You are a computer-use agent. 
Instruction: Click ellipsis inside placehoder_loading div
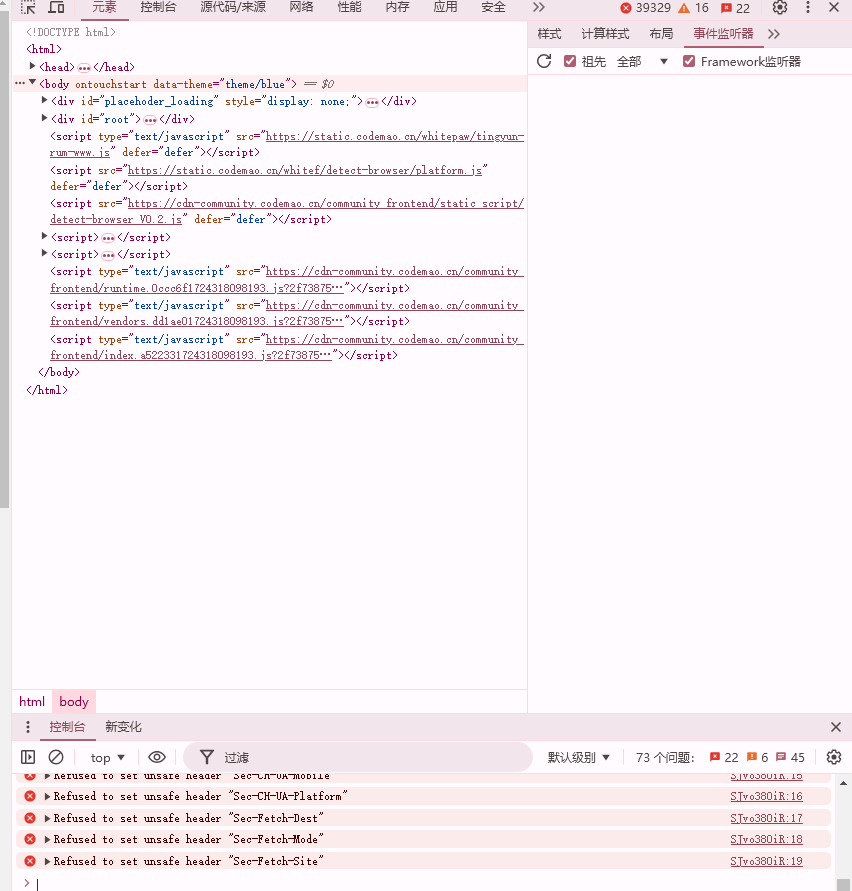tap(372, 102)
